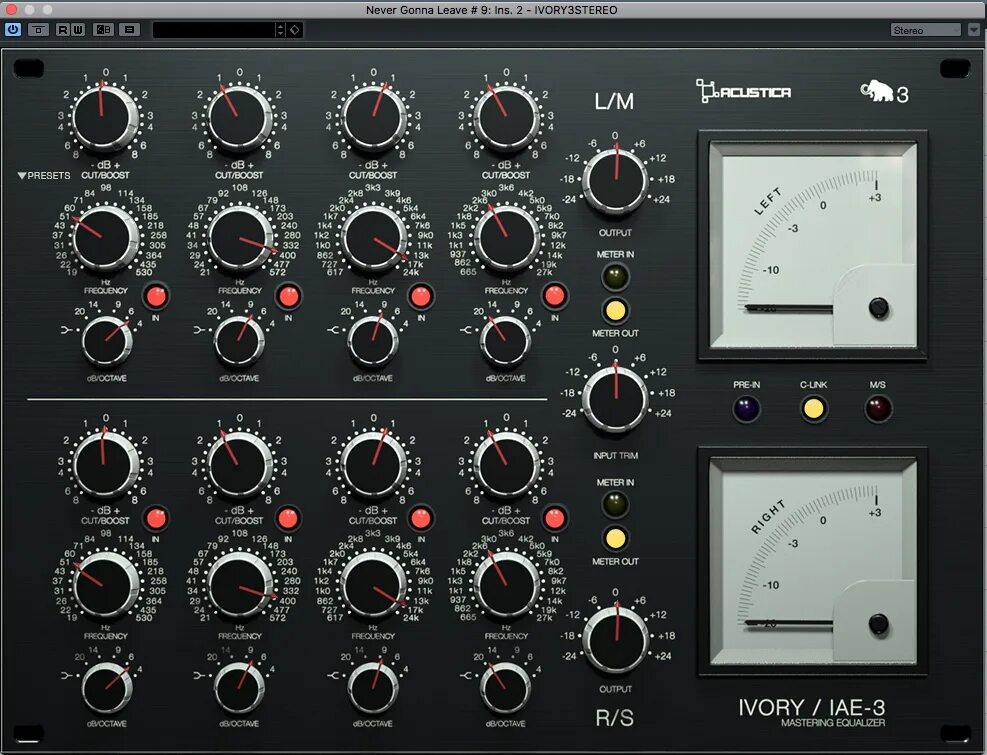Click the LEFT VU meter
This screenshot has height=755, width=987.
pos(812,245)
